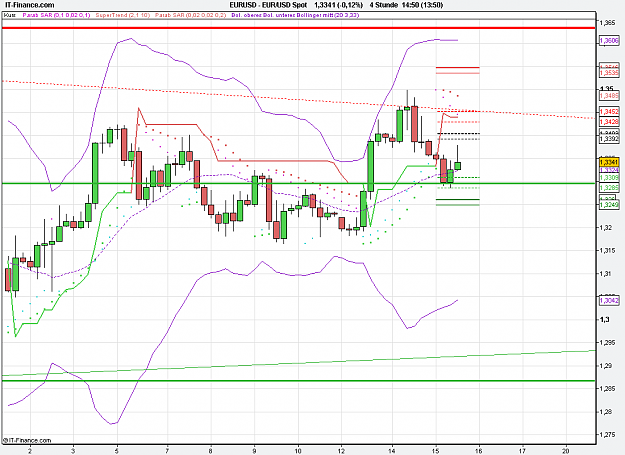Click red Parab SAR (0,02 0,02 0,2) legend
The image size is (625, 455).
[191, 15]
